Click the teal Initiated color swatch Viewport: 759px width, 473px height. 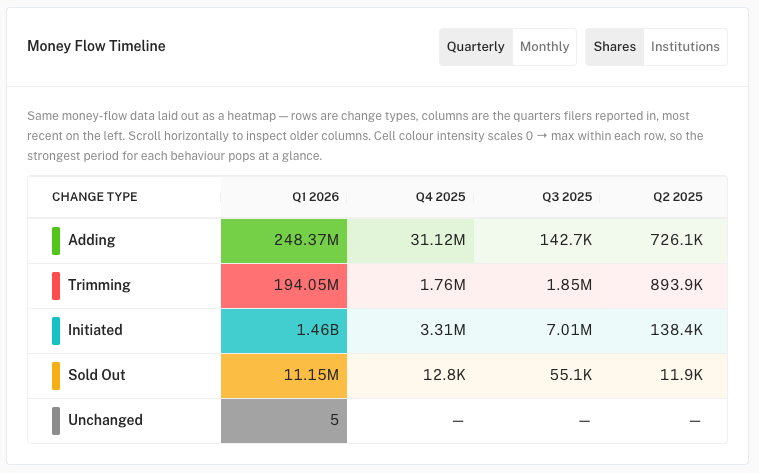[x=56, y=331]
